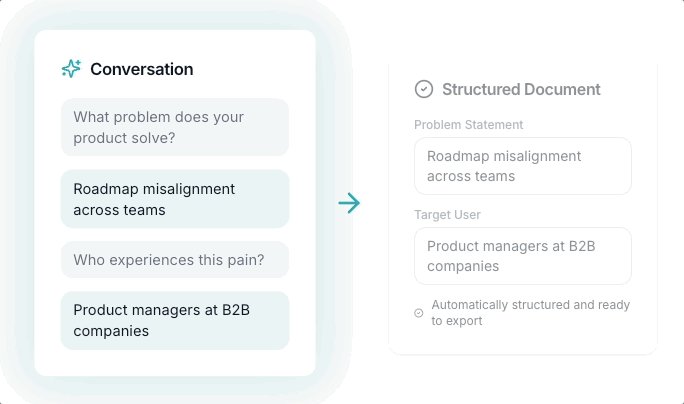Select the Structured Document heading

[521, 89]
